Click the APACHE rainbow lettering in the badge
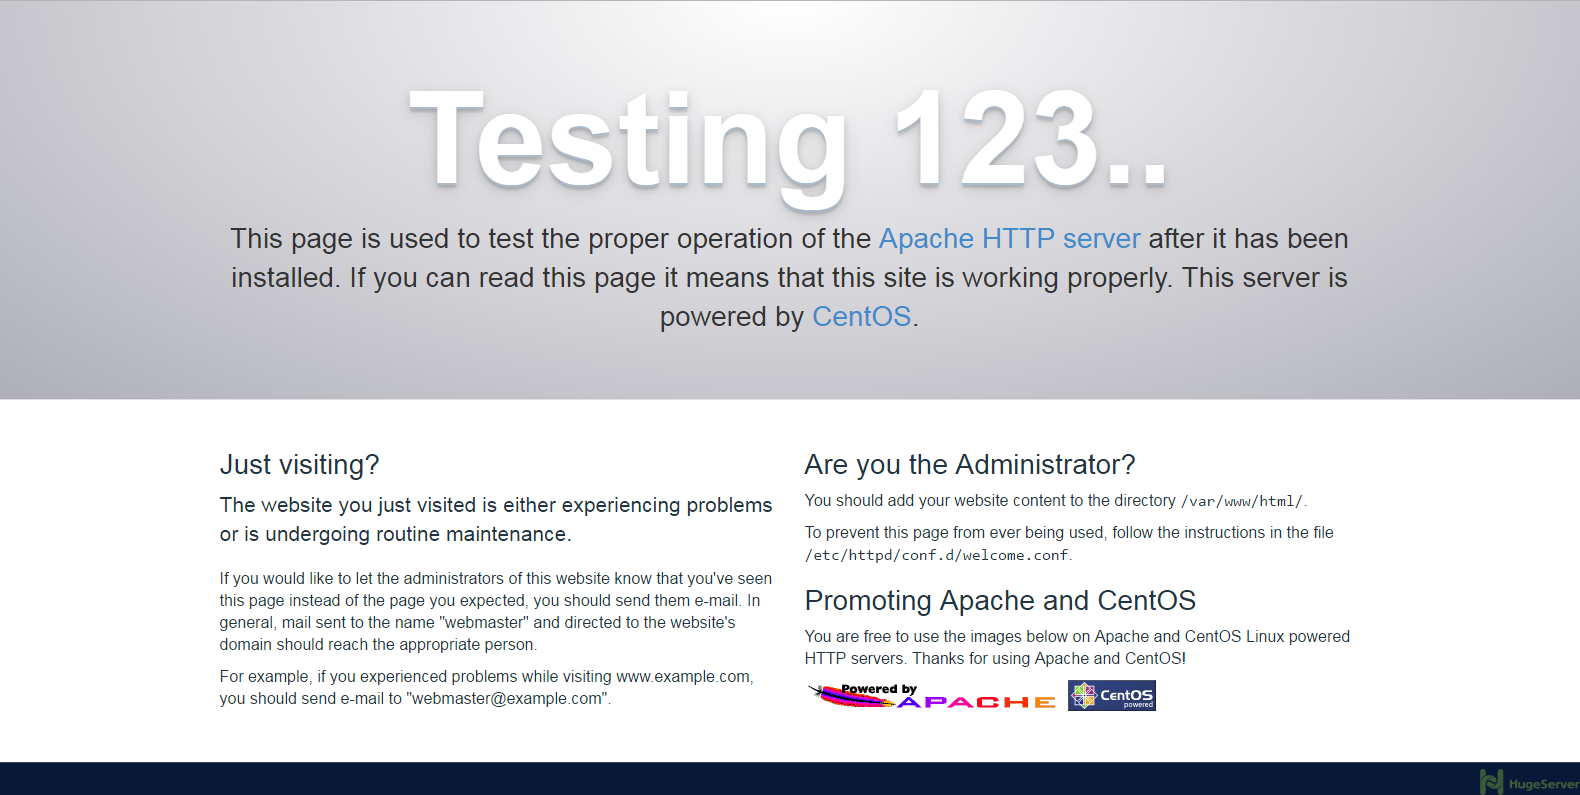Image resolution: width=1580 pixels, height=795 pixels. click(977, 703)
